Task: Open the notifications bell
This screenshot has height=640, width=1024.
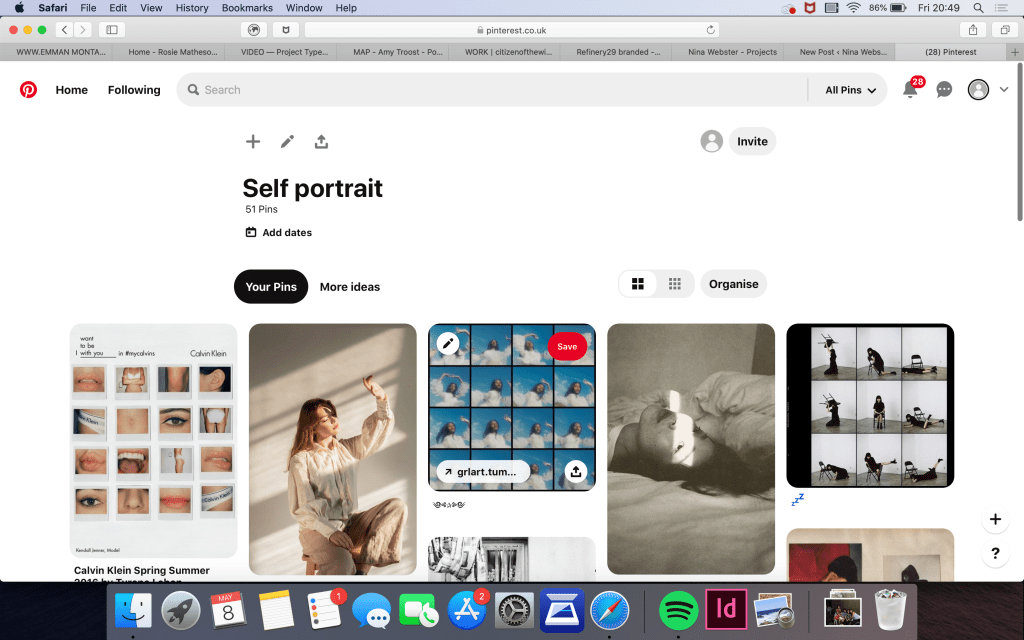Action: pyautogui.click(x=909, y=90)
